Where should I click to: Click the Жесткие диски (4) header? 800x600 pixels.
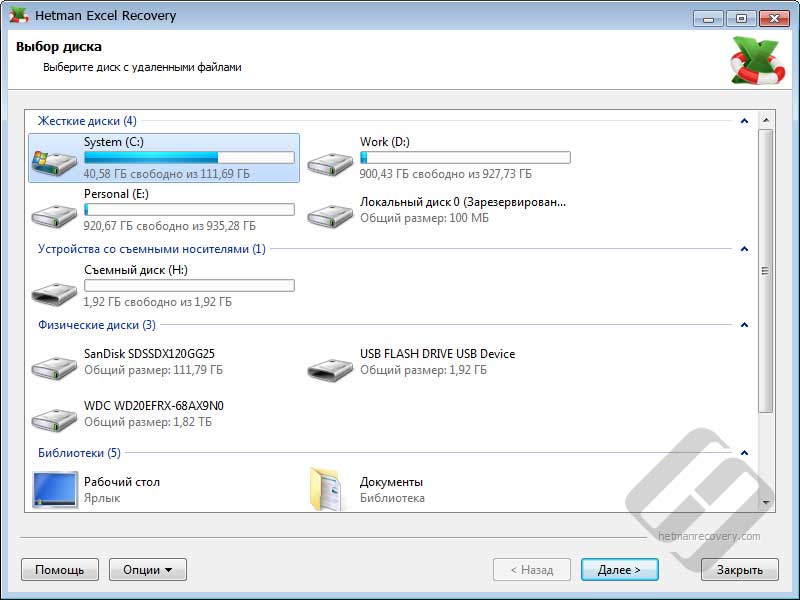[87, 121]
